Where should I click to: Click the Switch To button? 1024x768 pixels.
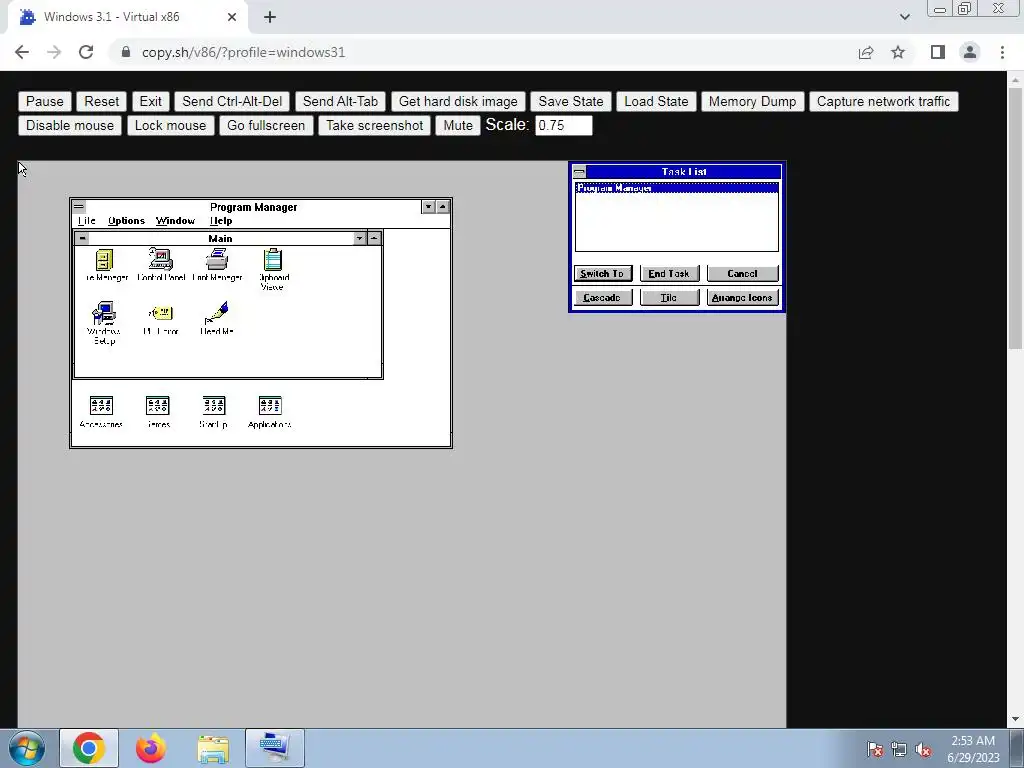602,274
